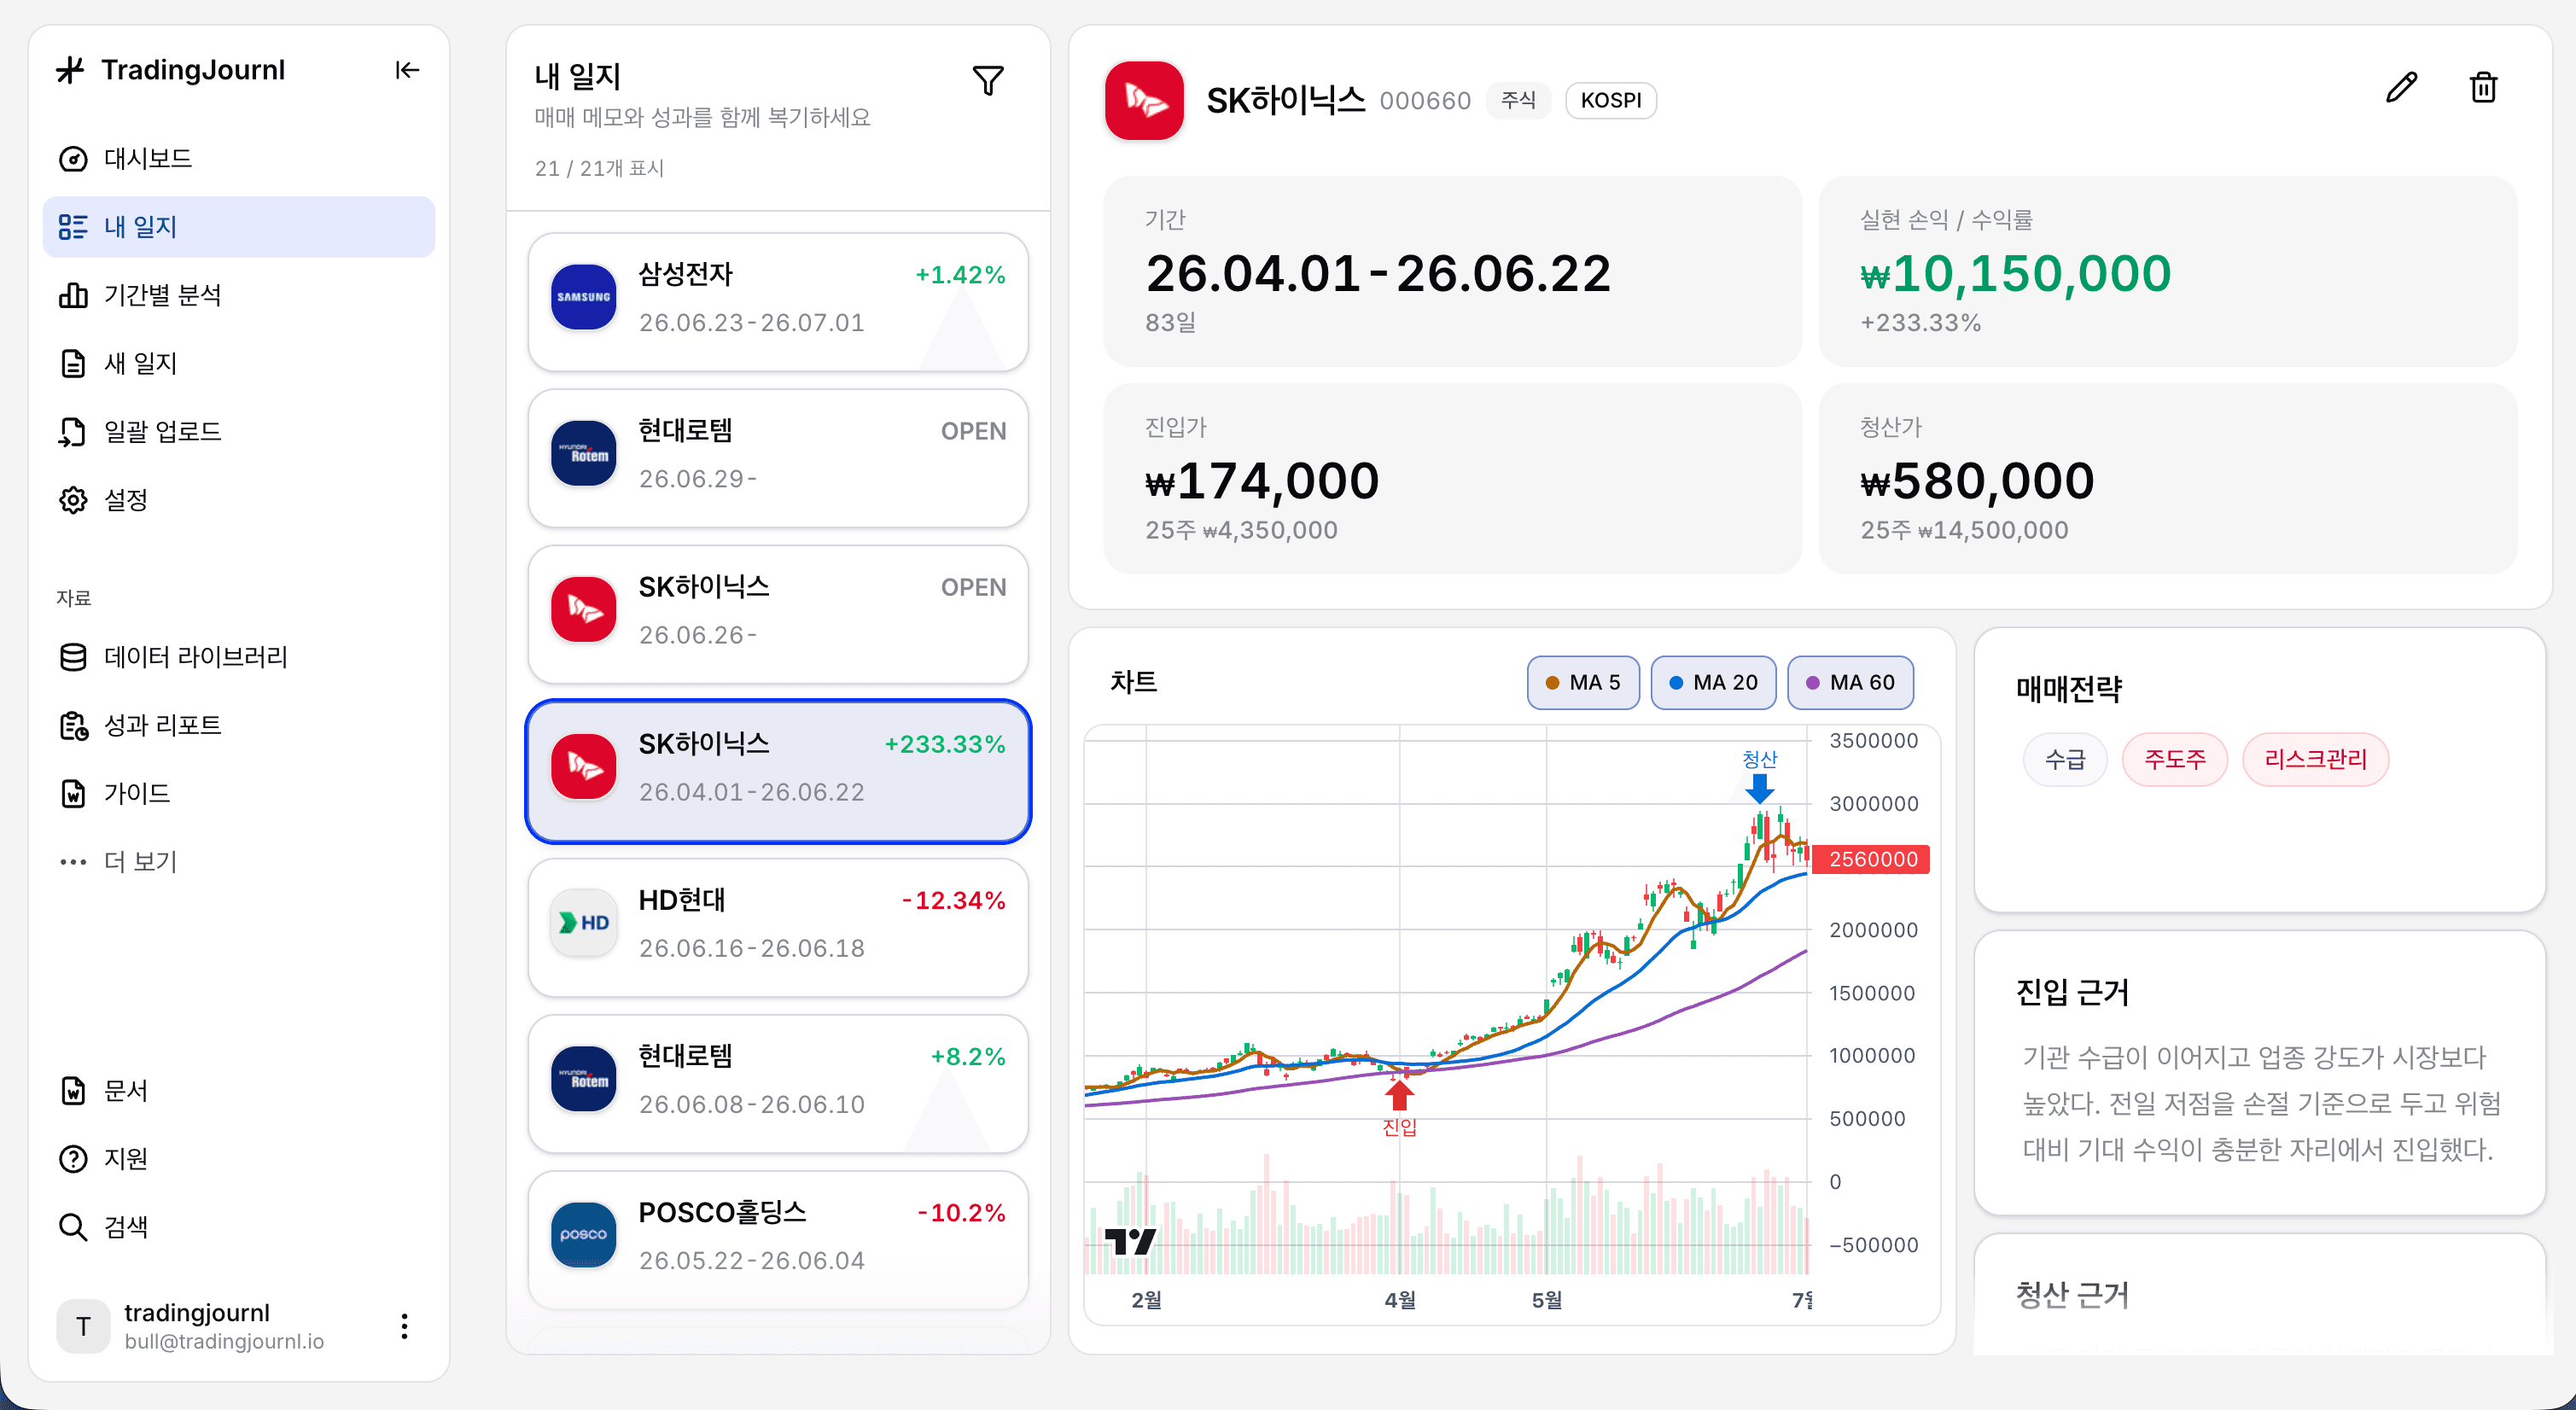The width and height of the screenshot is (2576, 1410).
Task: Open the journal filter funnel icon
Action: coord(988,81)
